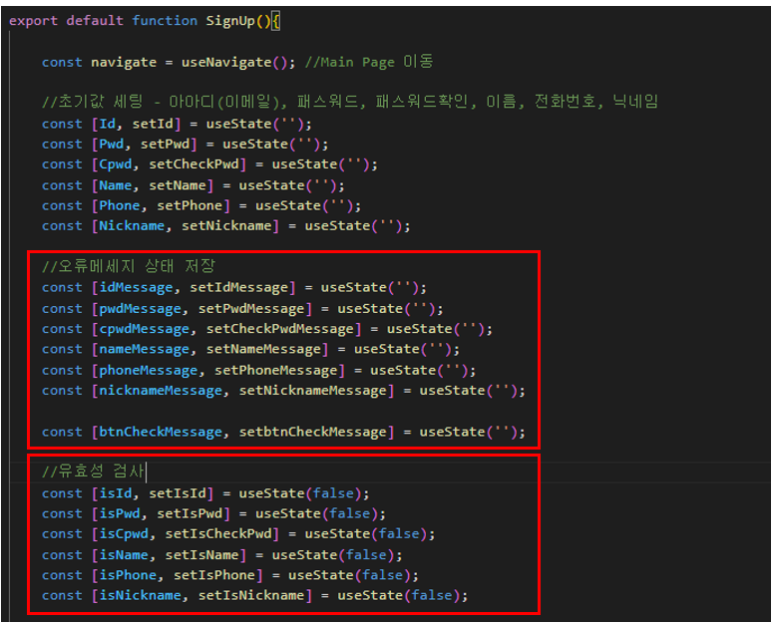Click the '//오류메세지 상태 저장' comment
This screenshot has width=773, height=623.
pyautogui.click(x=129, y=266)
